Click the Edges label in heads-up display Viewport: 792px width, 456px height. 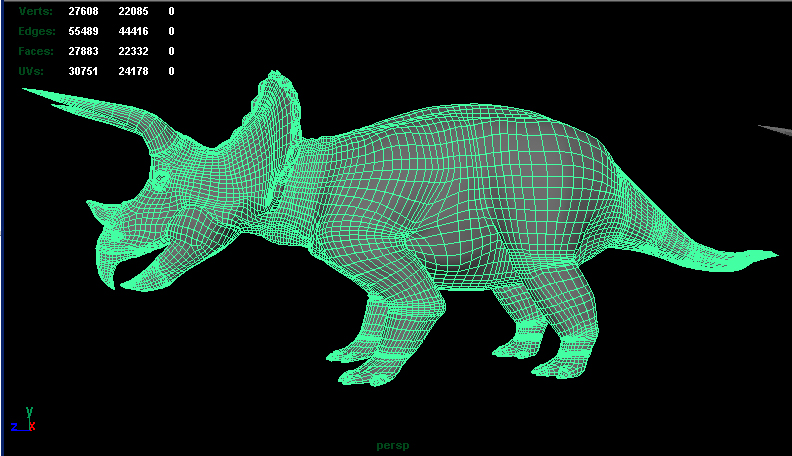(x=37, y=31)
